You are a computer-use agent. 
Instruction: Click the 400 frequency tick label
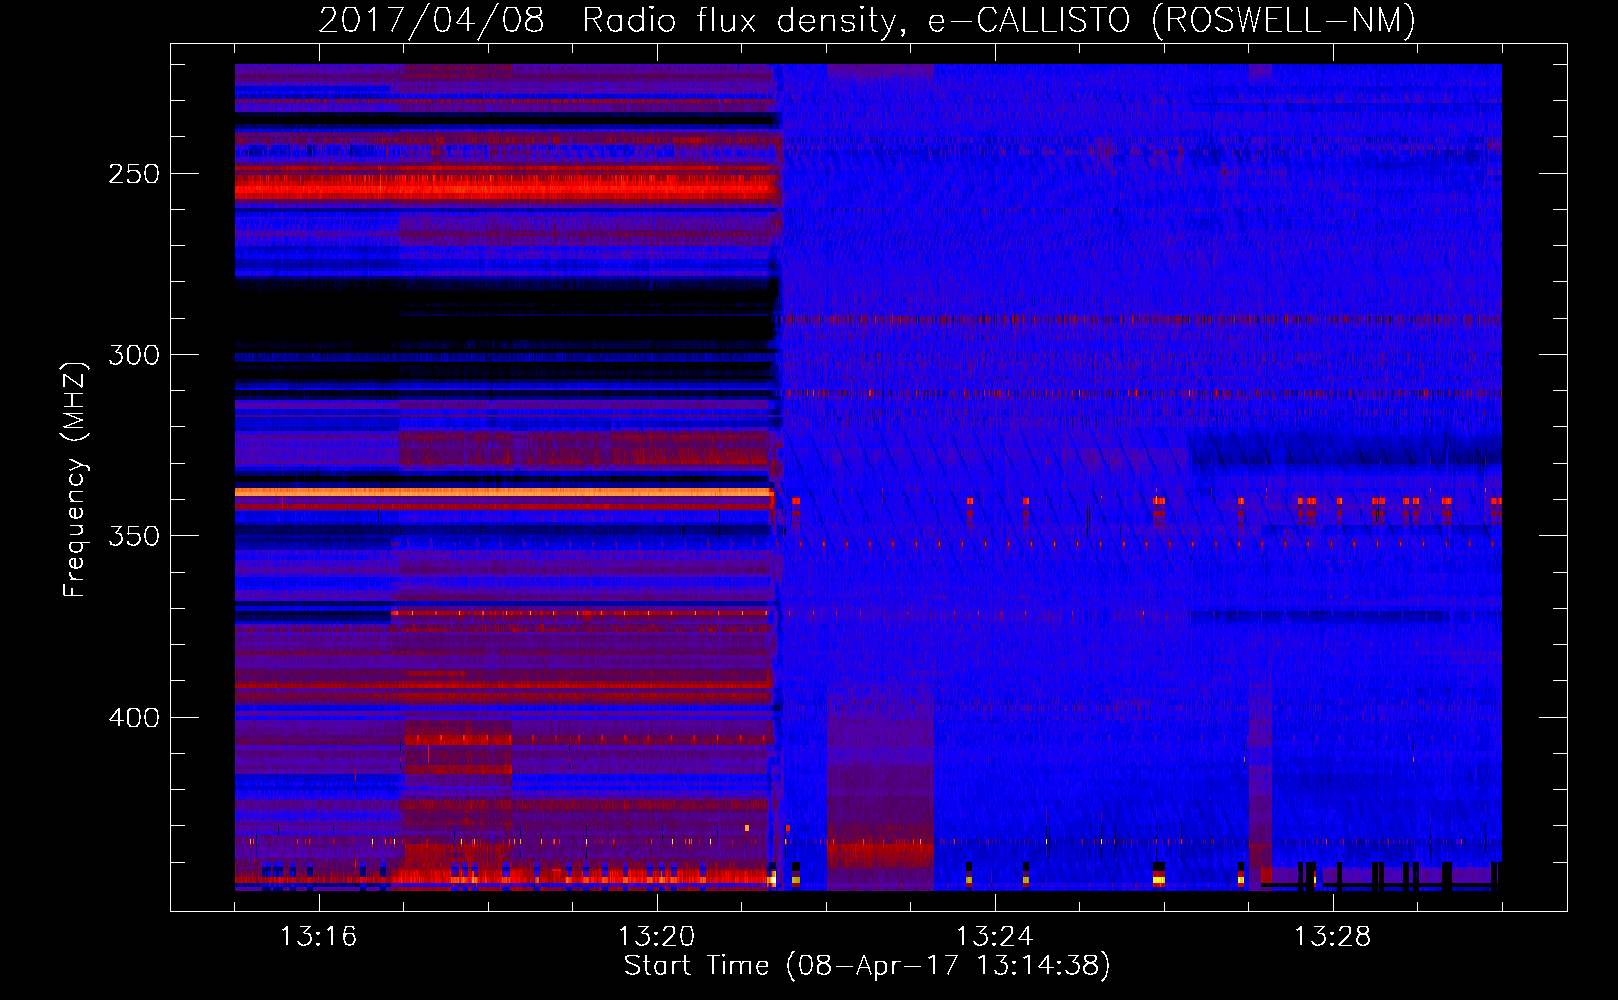[x=134, y=718]
